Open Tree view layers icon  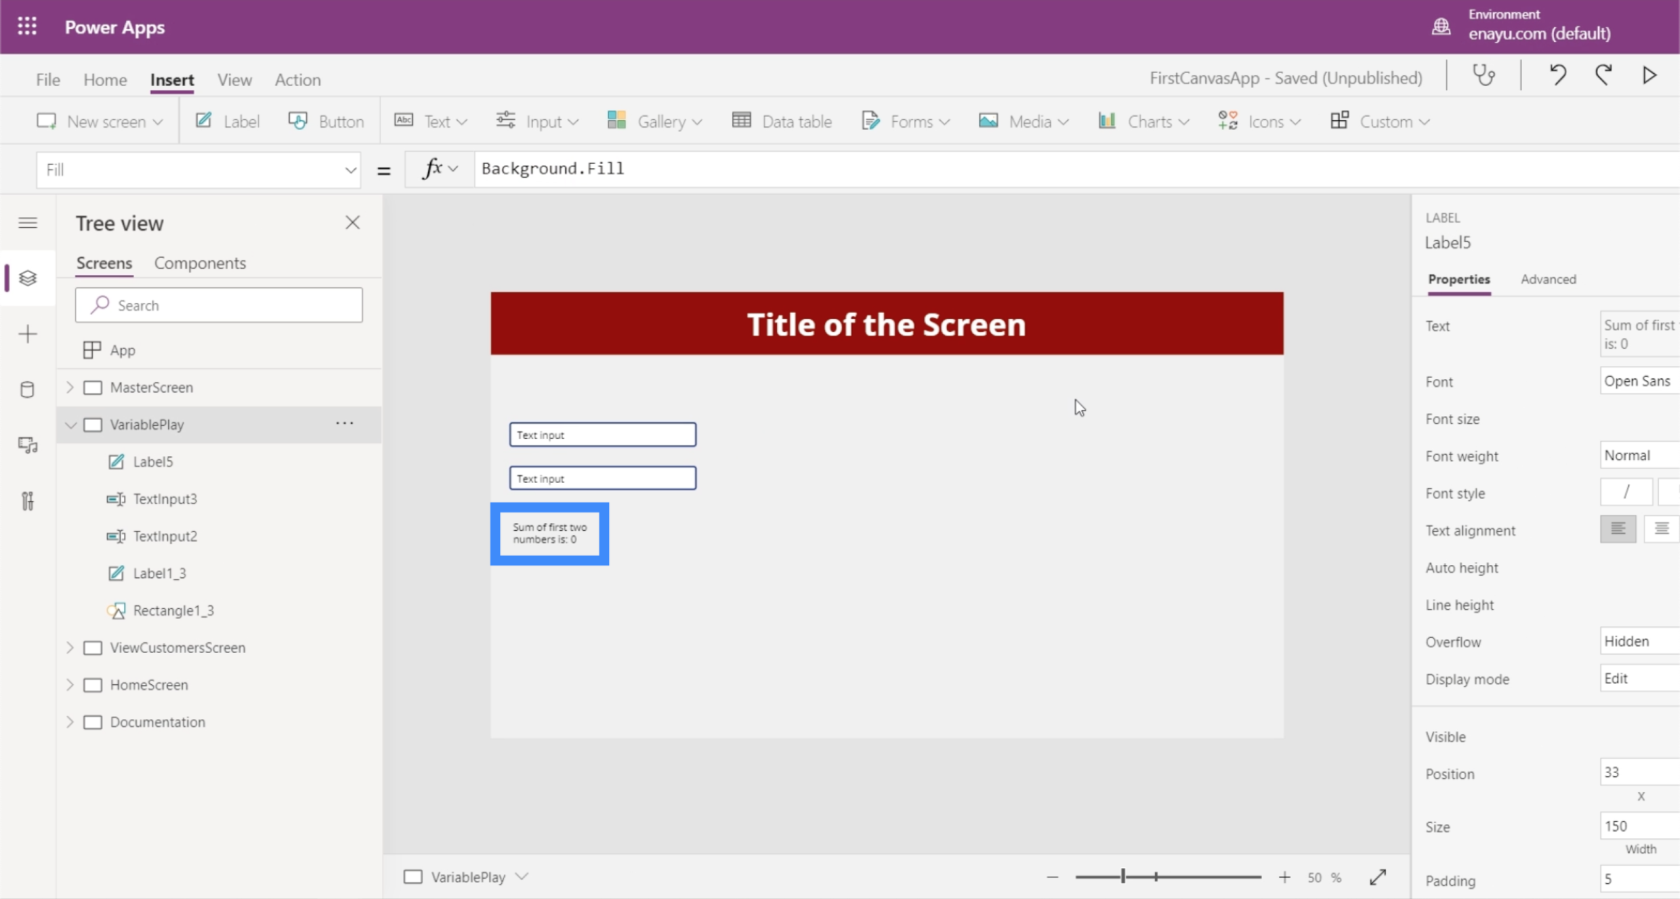(x=28, y=278)
